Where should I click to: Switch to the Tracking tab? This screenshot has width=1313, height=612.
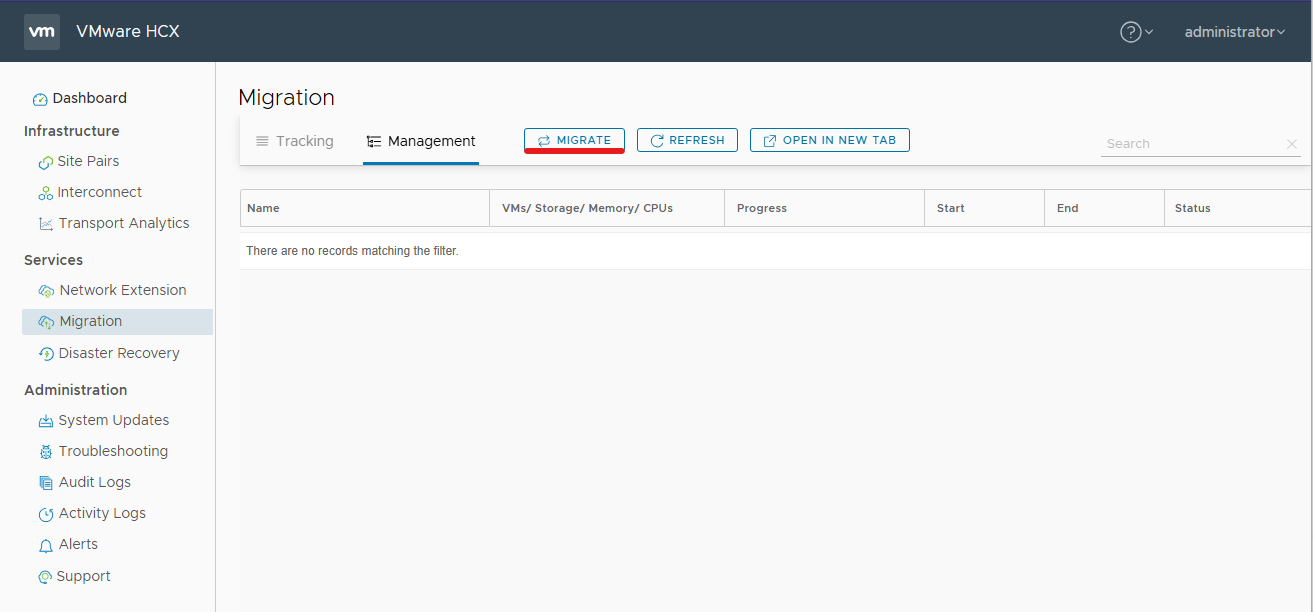click(x=295, y=141)
